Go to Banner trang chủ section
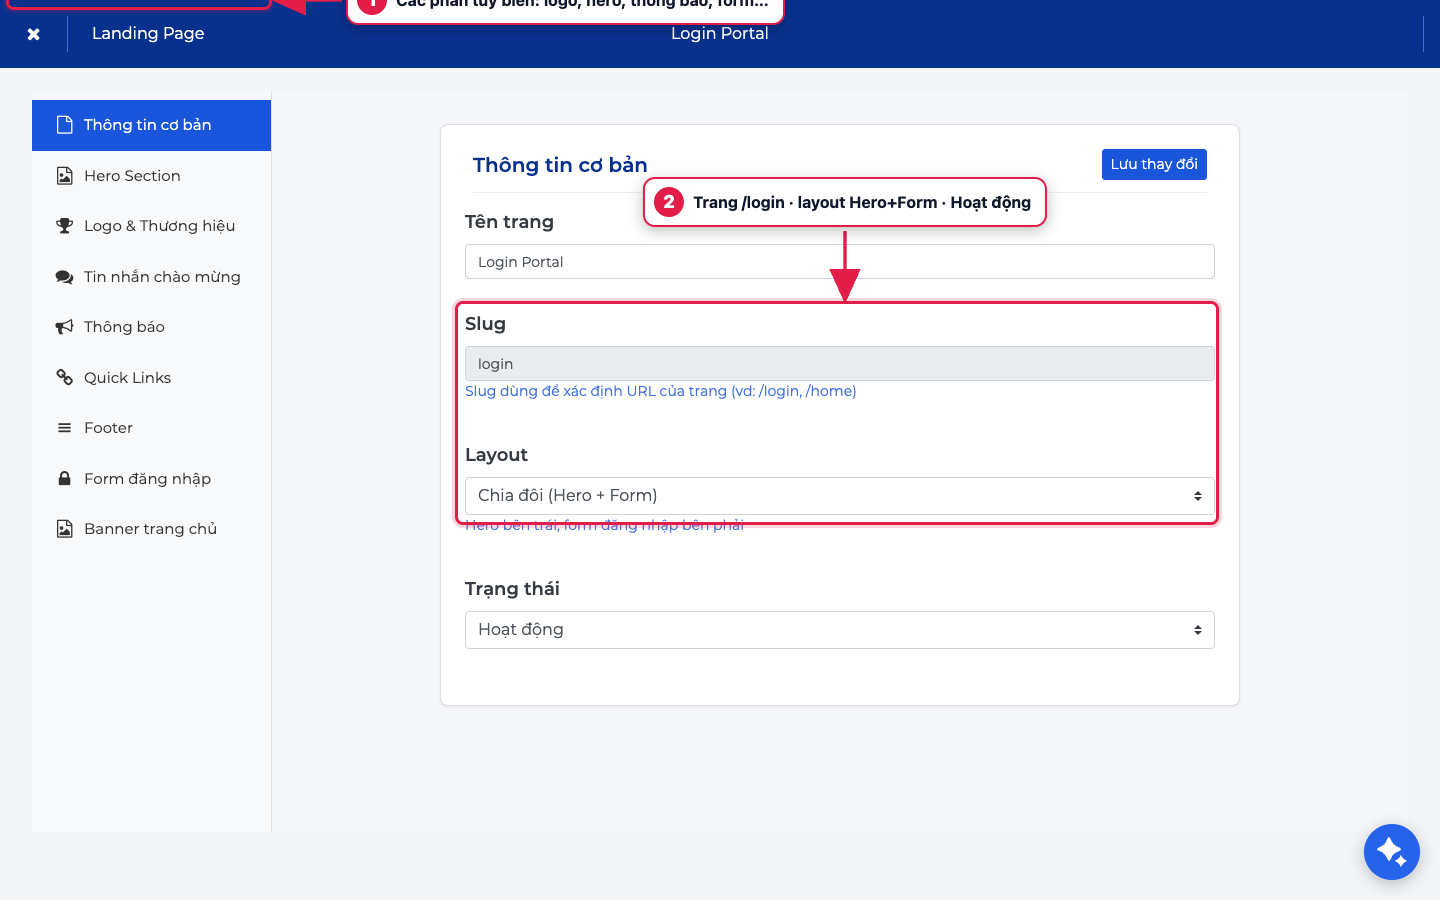The width and height of the screenshot is (1440, 900). click(x=151, y=529)
